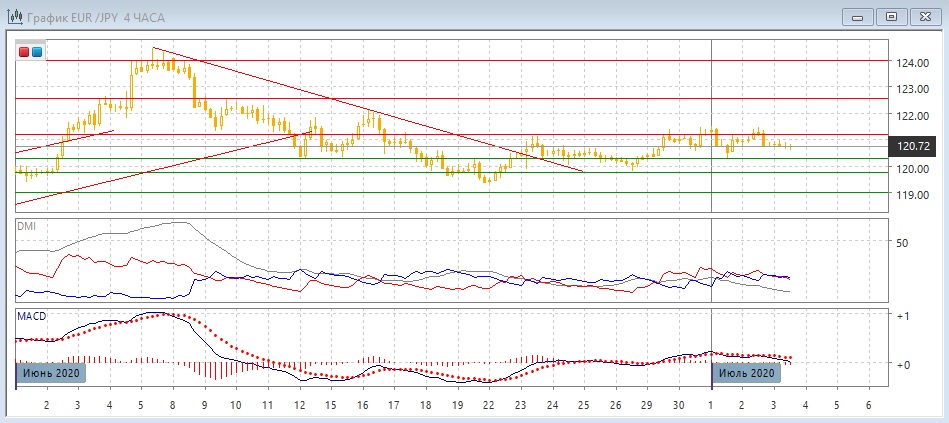The image size is (949, 423).
Task: Click the 119.00 price axis label
Action: 911,195
